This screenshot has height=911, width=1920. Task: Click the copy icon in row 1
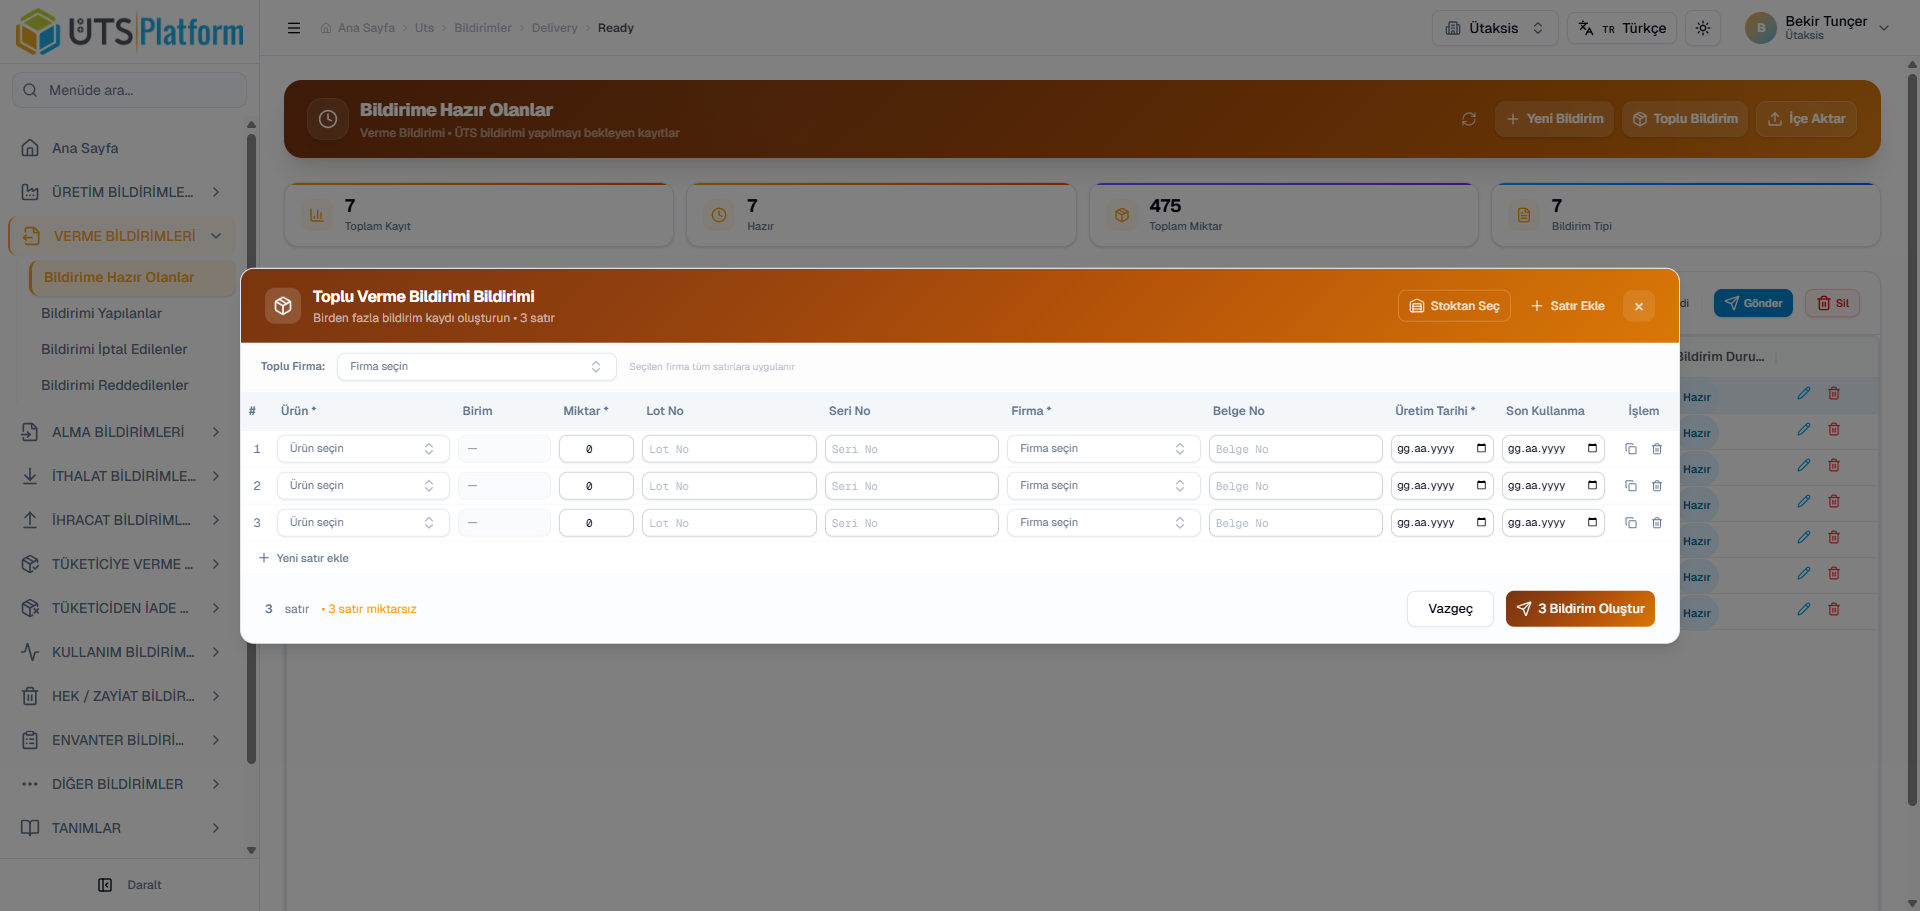pos(1630,449)
